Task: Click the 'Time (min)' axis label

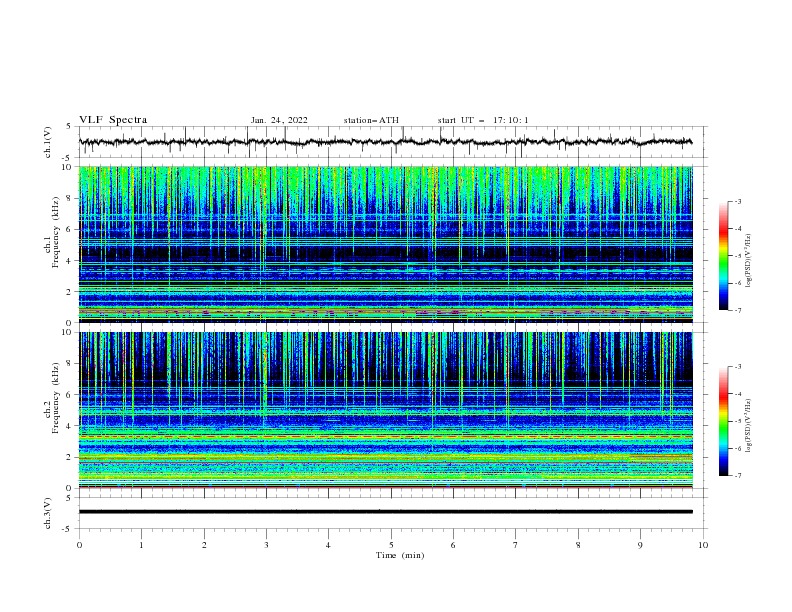Action: click(400, 555)
